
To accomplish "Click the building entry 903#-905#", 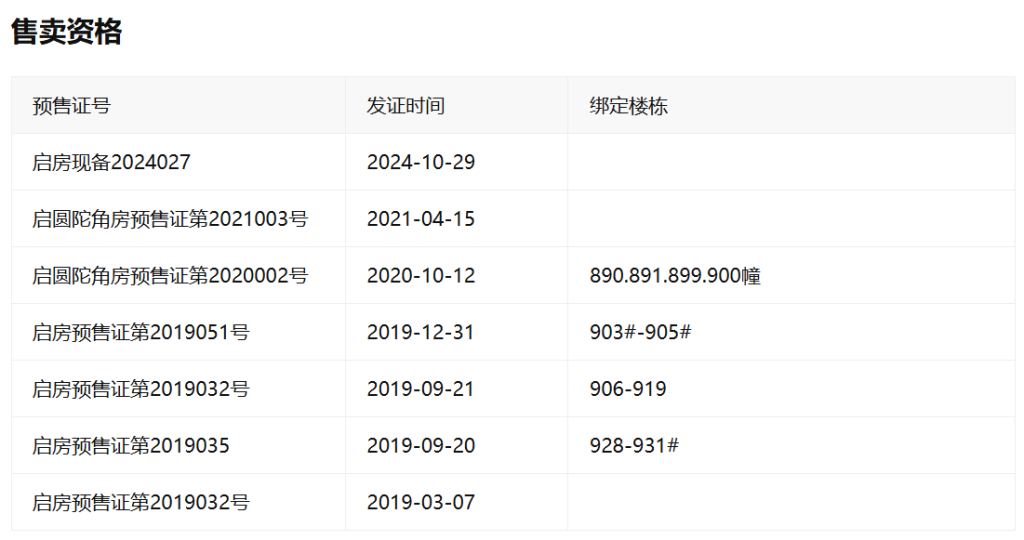I will (x=640, y=332).
